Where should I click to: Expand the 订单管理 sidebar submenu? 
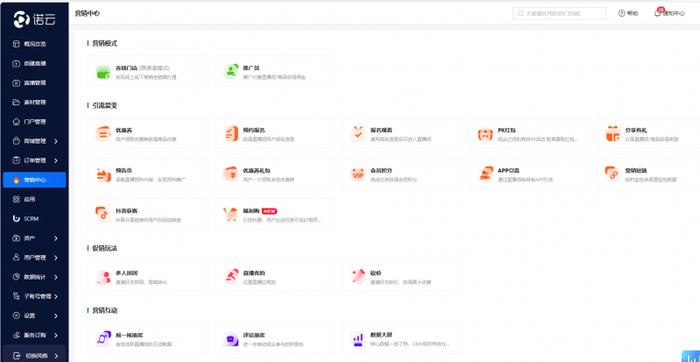click(56, 160)
